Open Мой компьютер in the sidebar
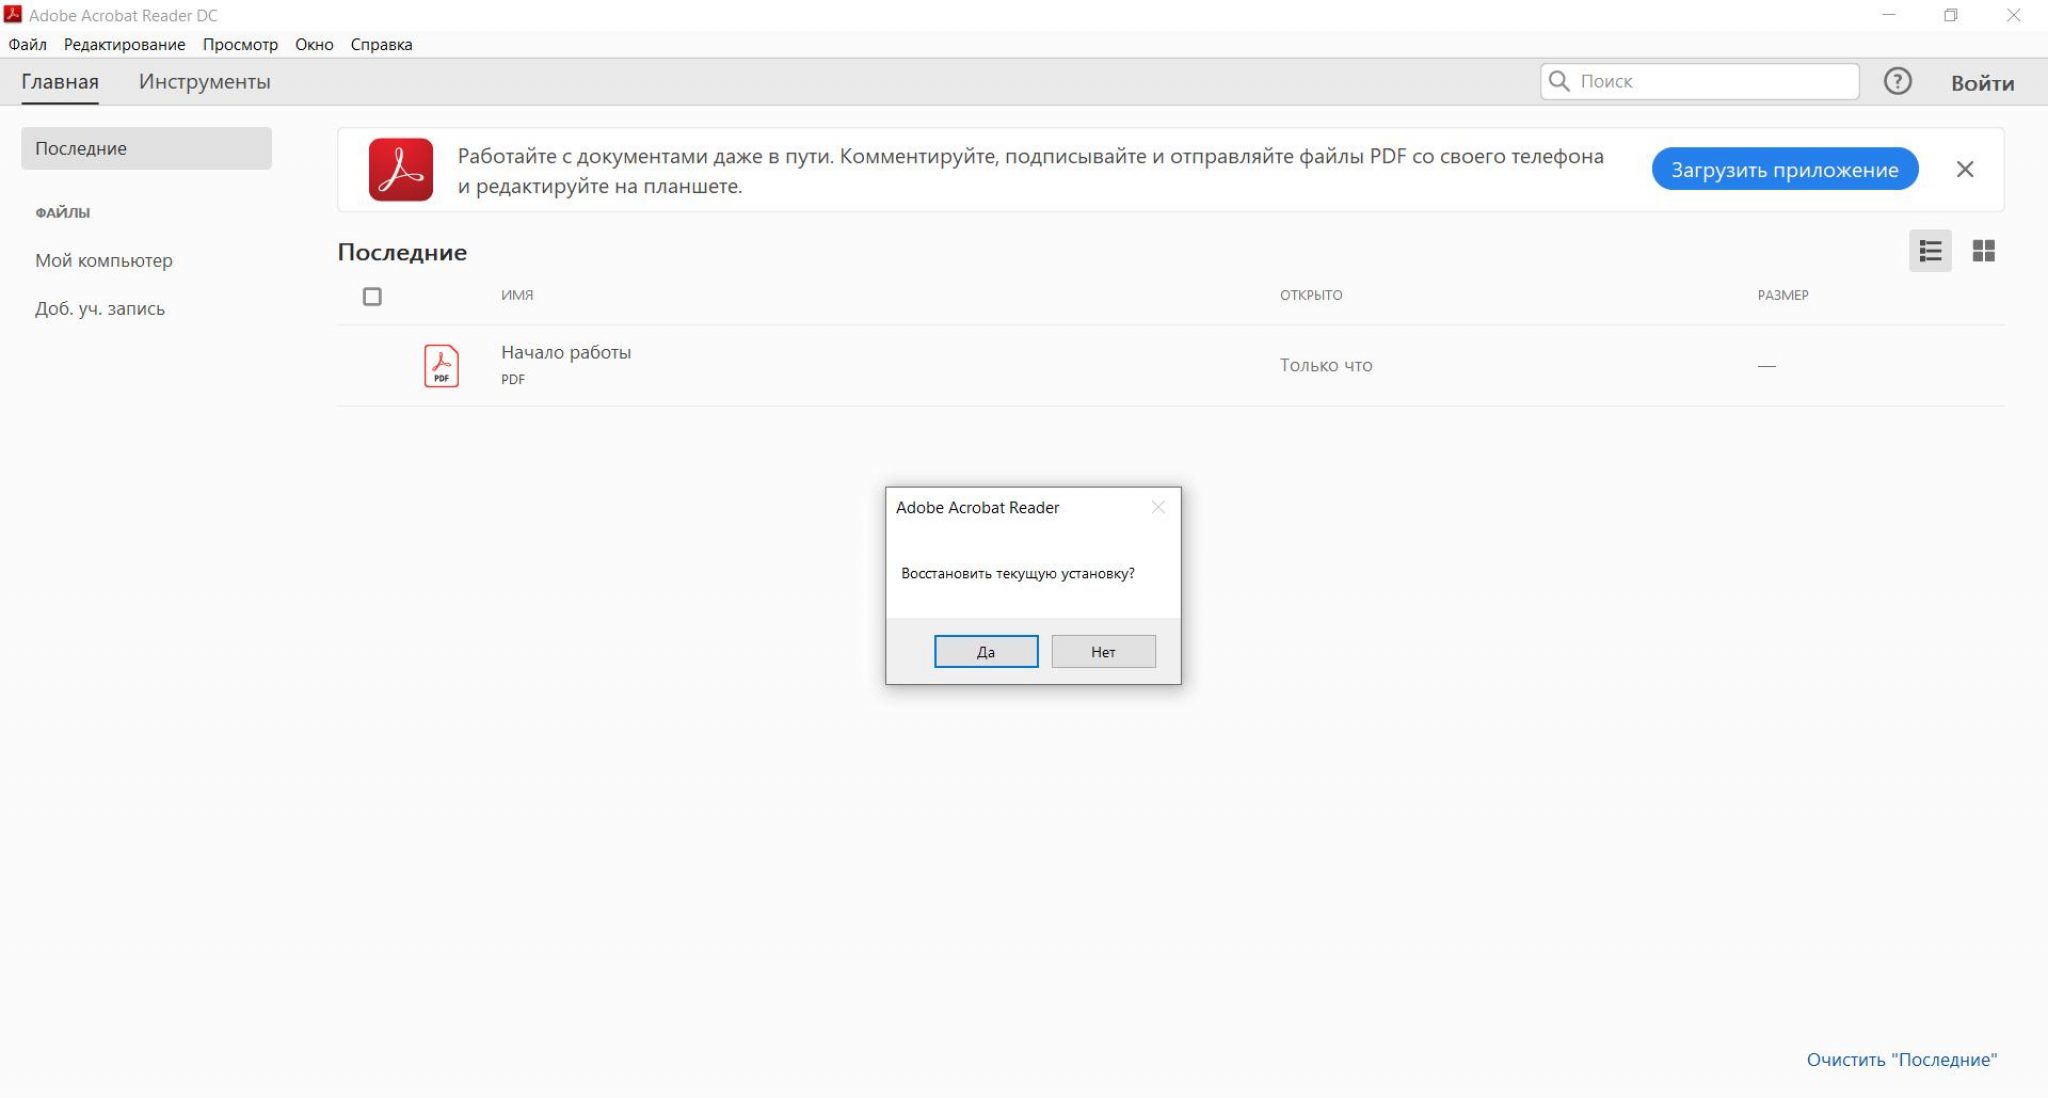Viewport: 2048px width, 1098px height. [x=104, y=261]
